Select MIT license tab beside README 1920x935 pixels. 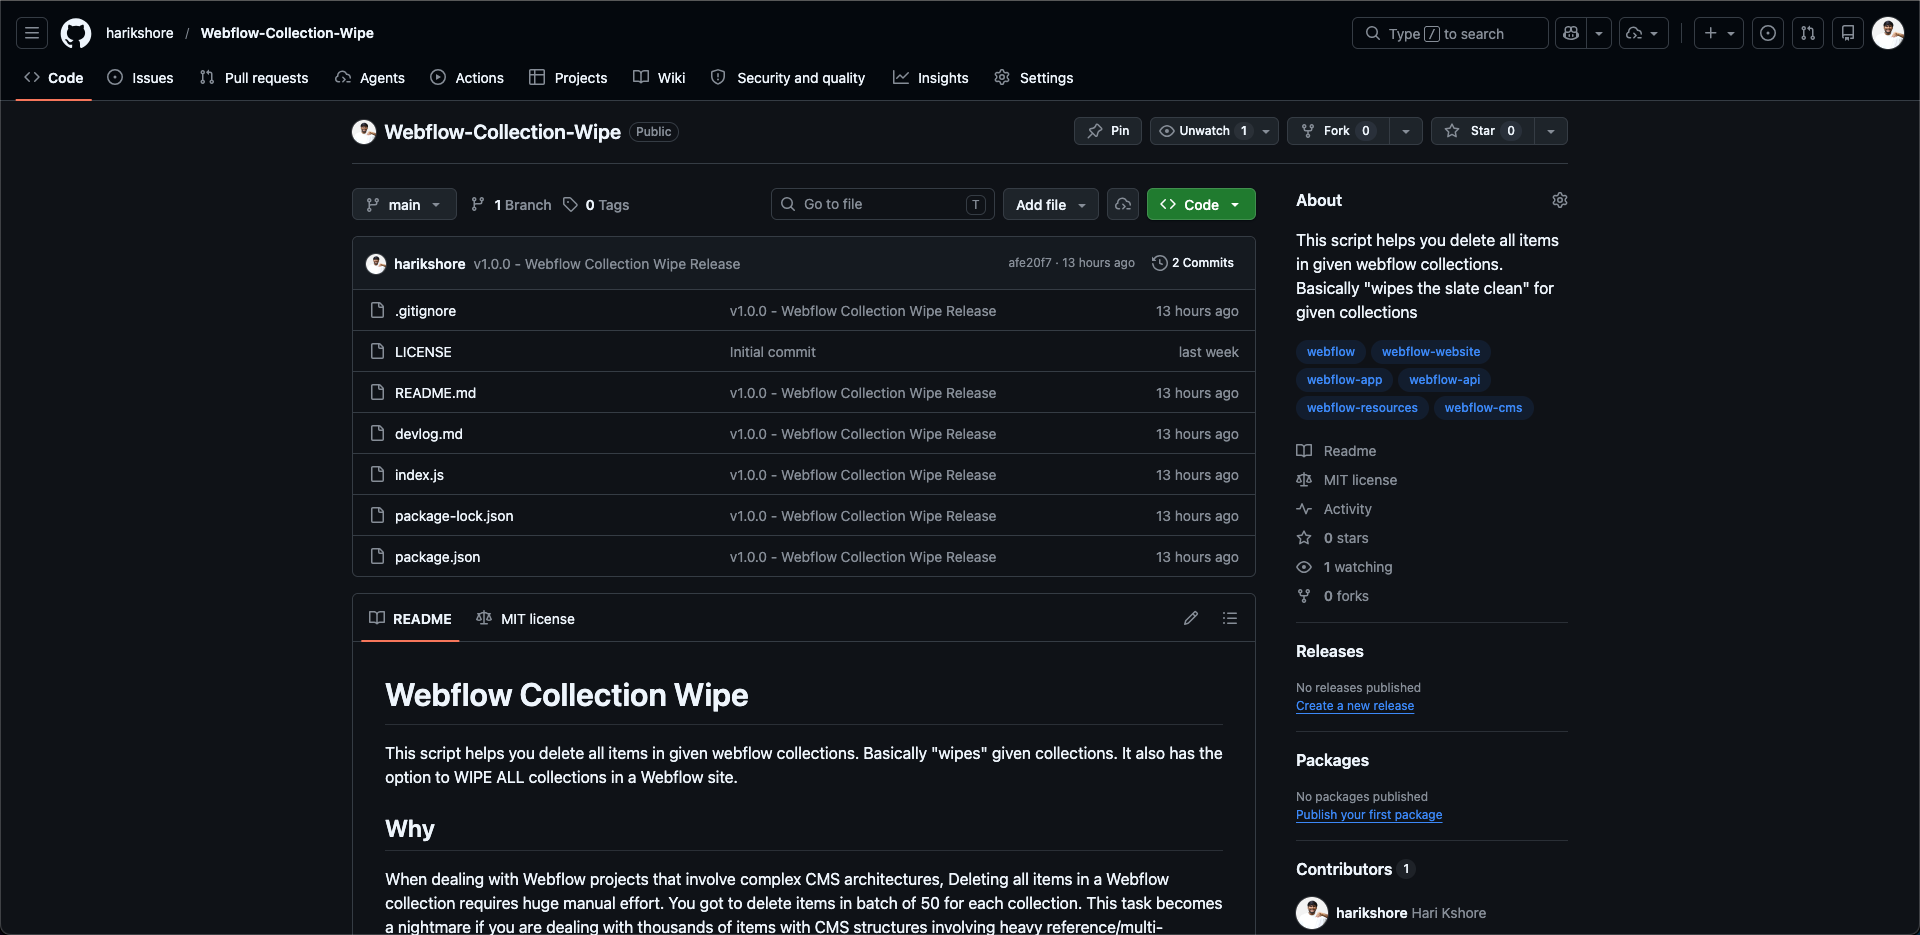point(526,618)
